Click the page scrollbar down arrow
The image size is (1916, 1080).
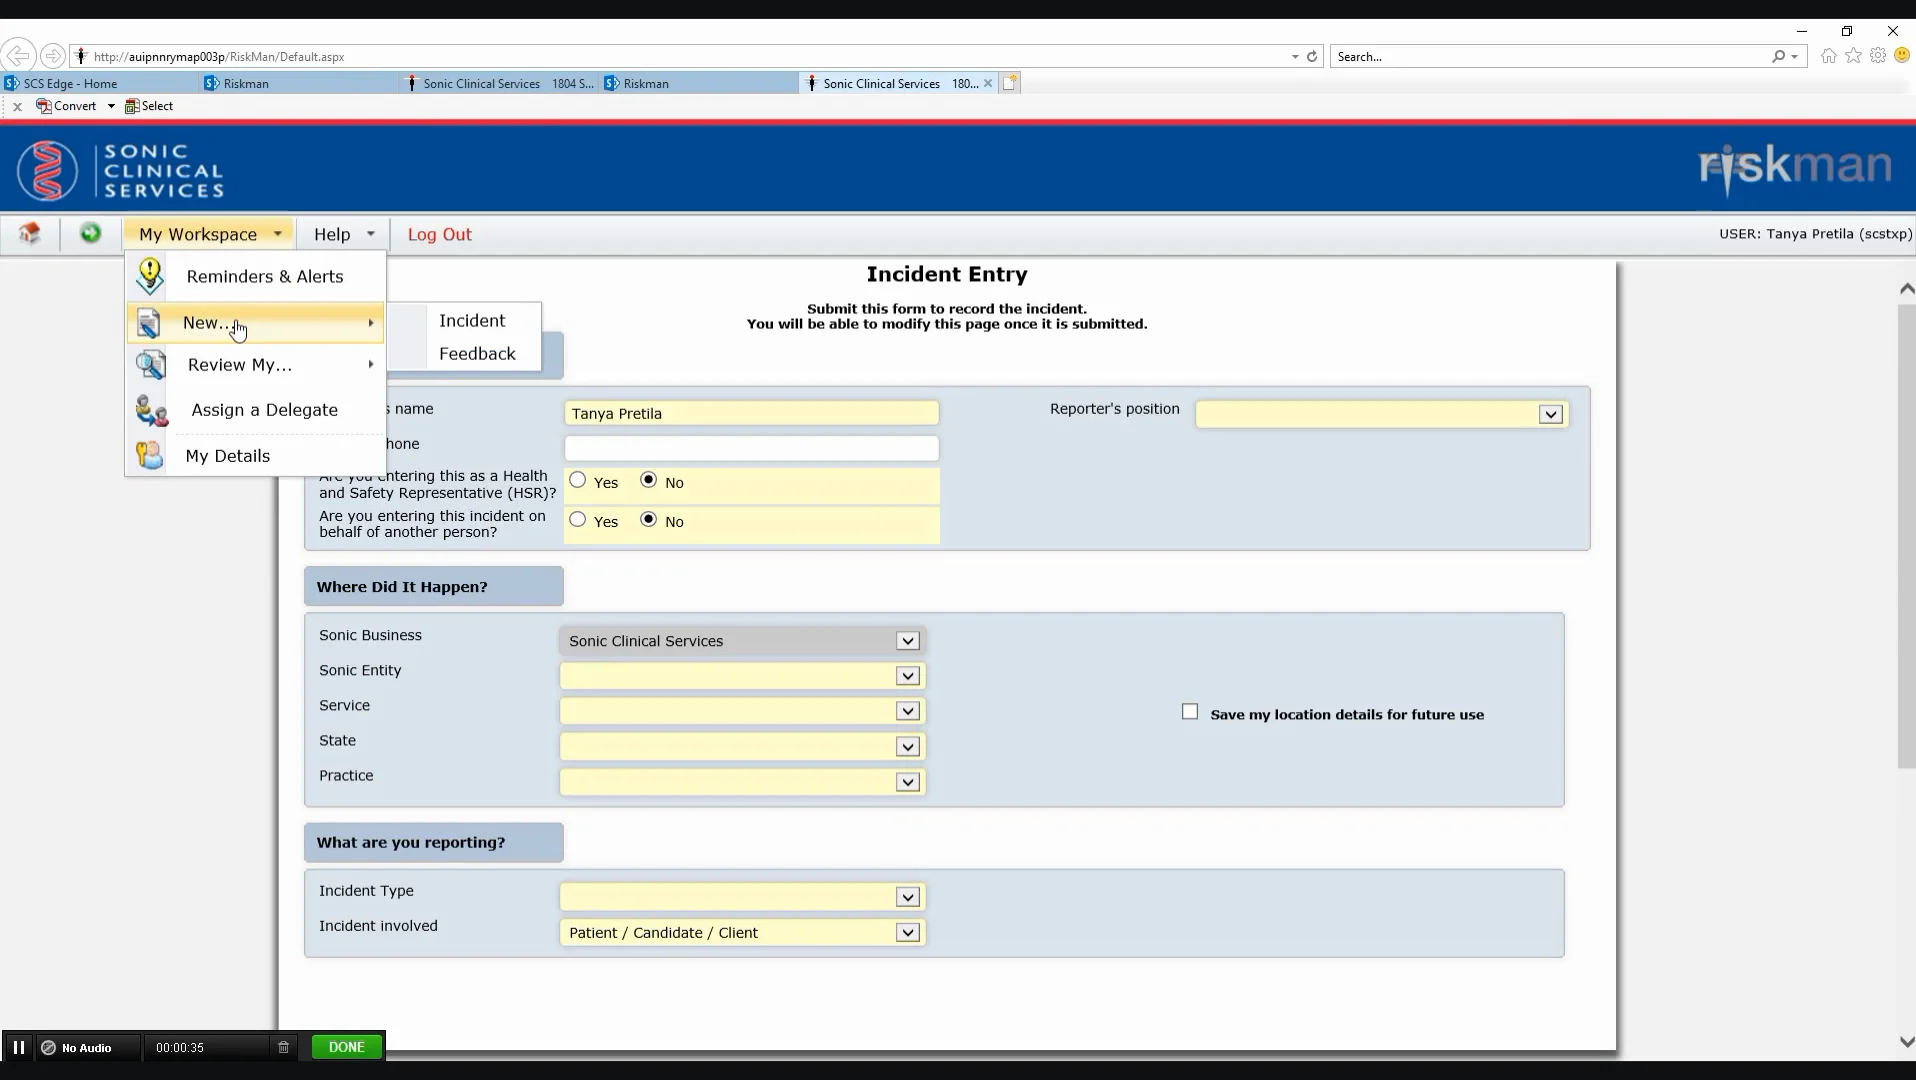1906,1041
